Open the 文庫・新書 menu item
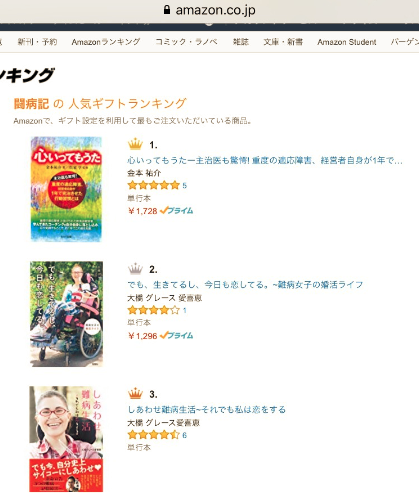 coord(283,42)
